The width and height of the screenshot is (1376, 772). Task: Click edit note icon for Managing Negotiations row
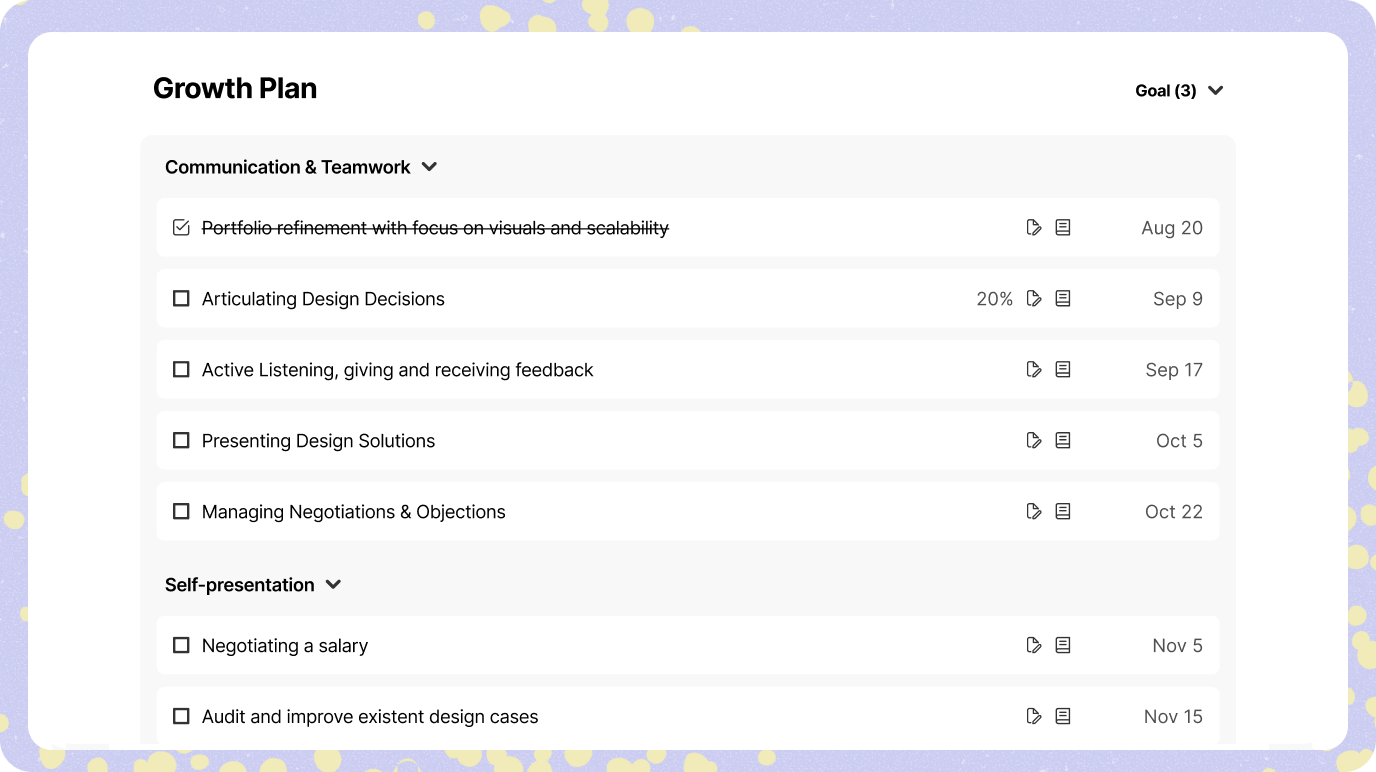click(1034, 512)
